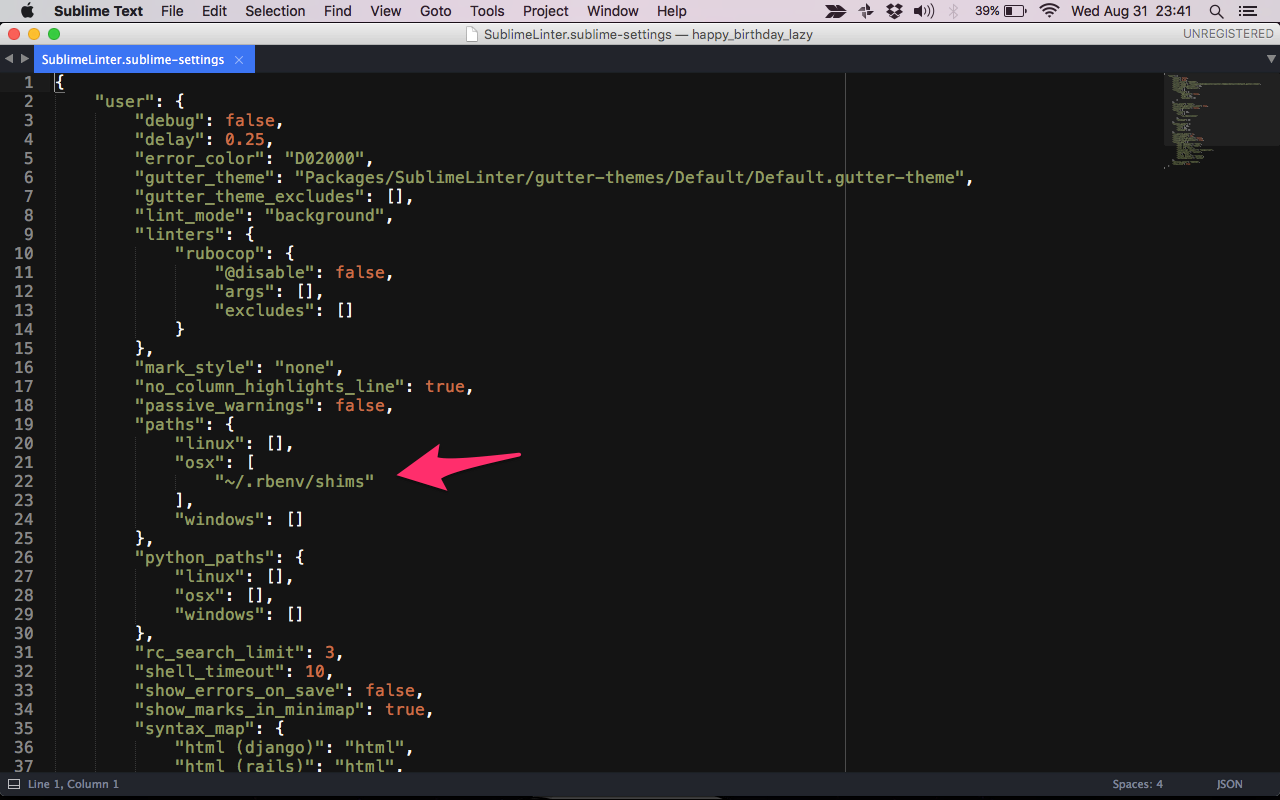
Task: Open the JSON syntax selector
Action: (1230, 784)
